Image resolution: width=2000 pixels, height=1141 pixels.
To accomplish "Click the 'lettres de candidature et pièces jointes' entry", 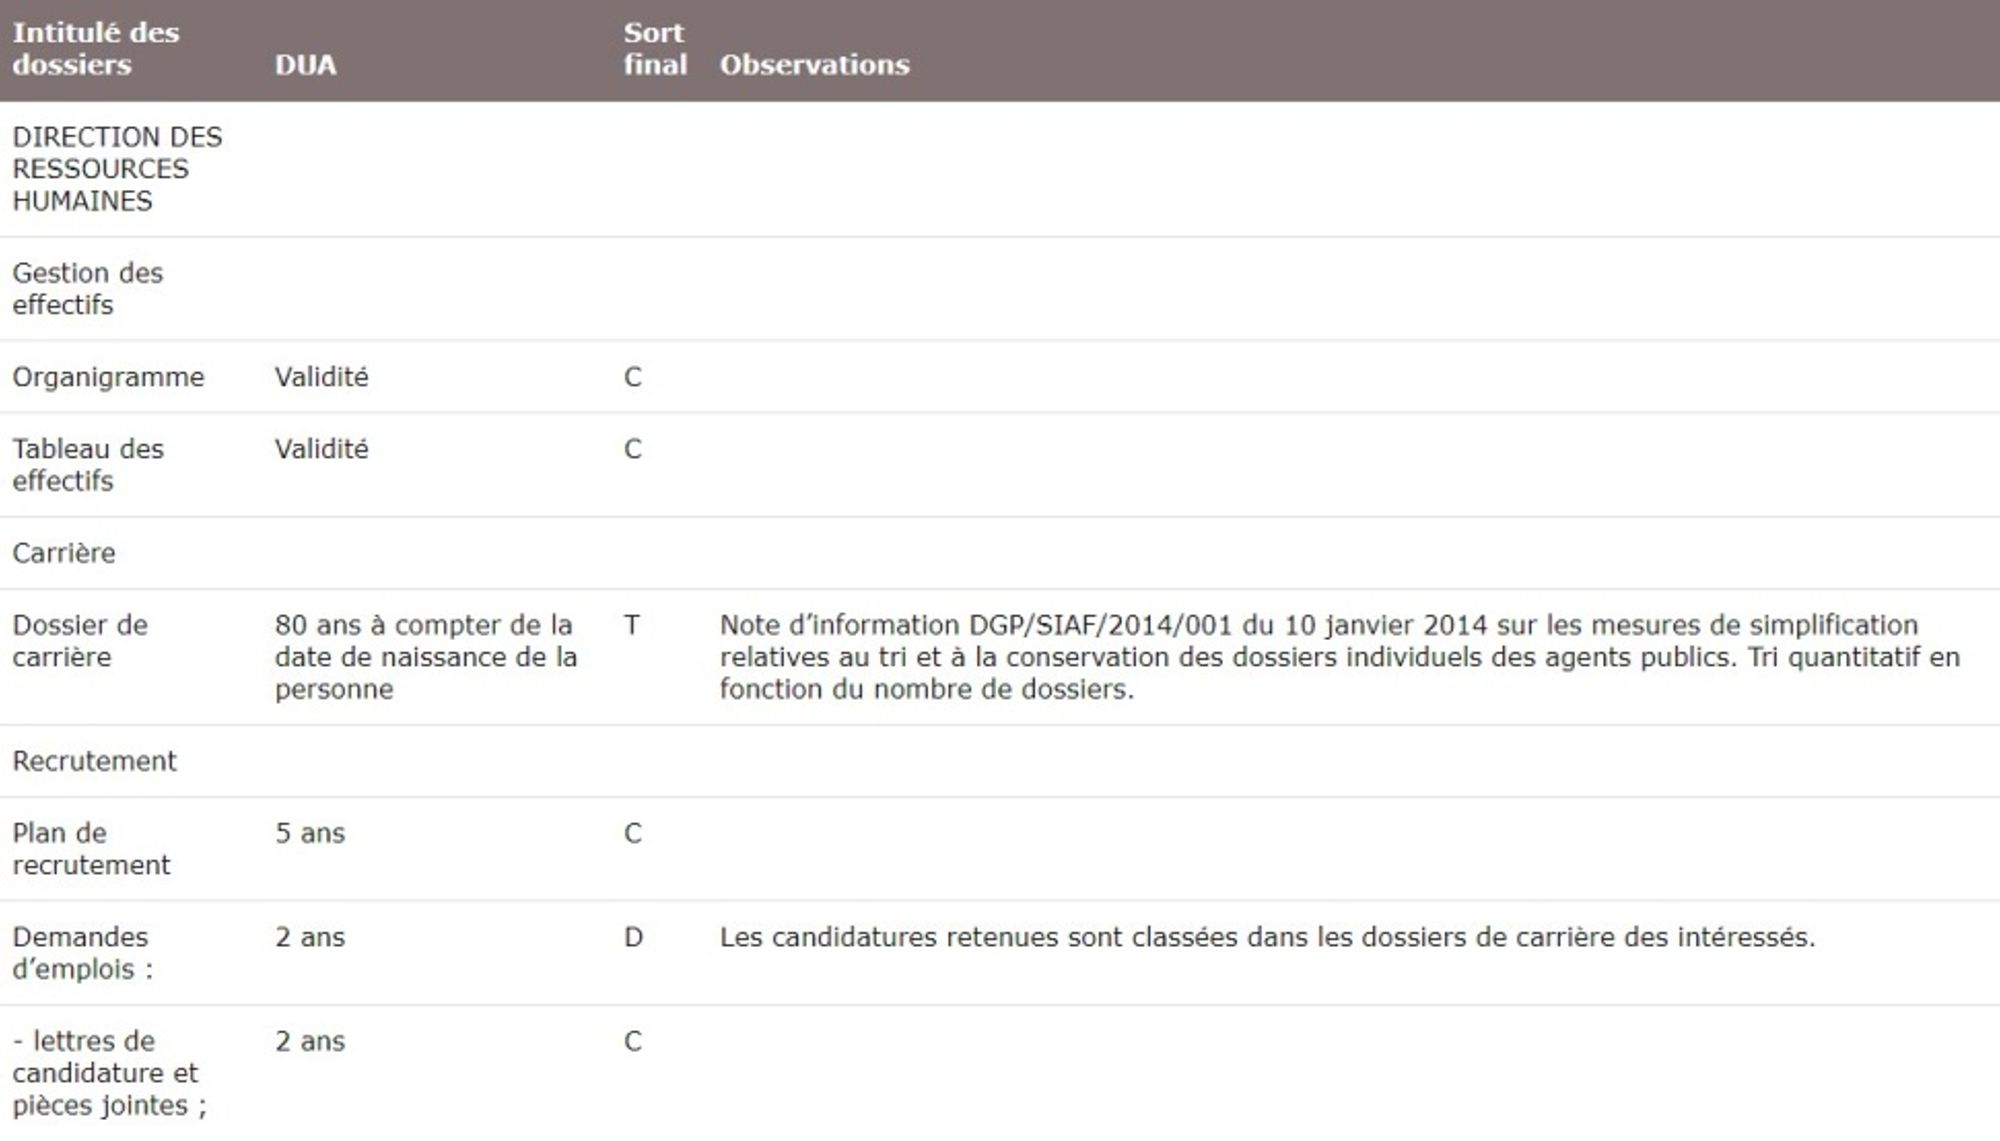I will pos(108,1073).
